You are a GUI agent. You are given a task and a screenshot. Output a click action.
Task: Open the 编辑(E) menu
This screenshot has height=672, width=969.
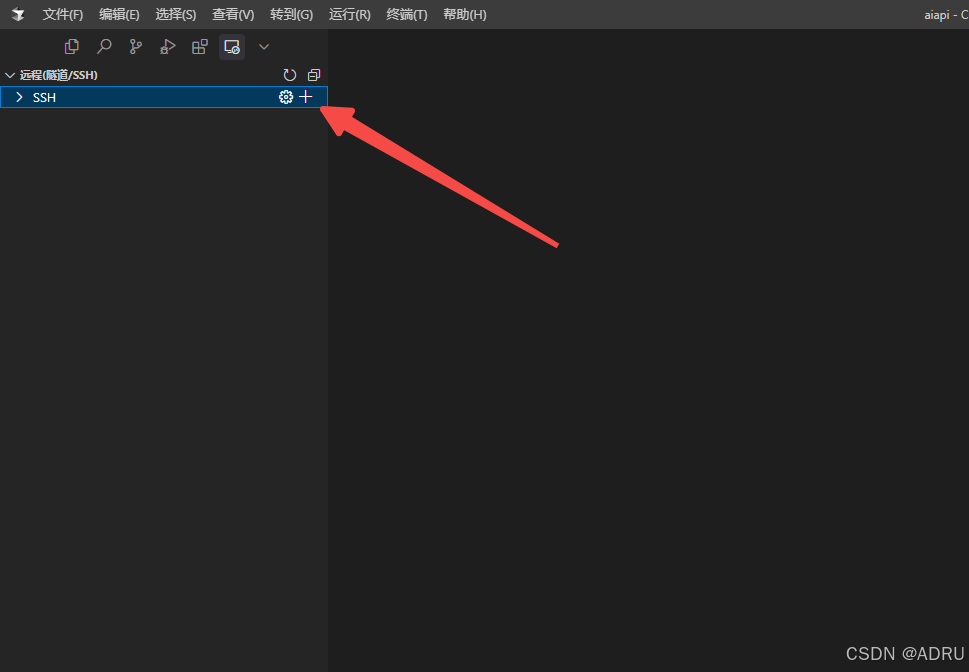point(119,14)
